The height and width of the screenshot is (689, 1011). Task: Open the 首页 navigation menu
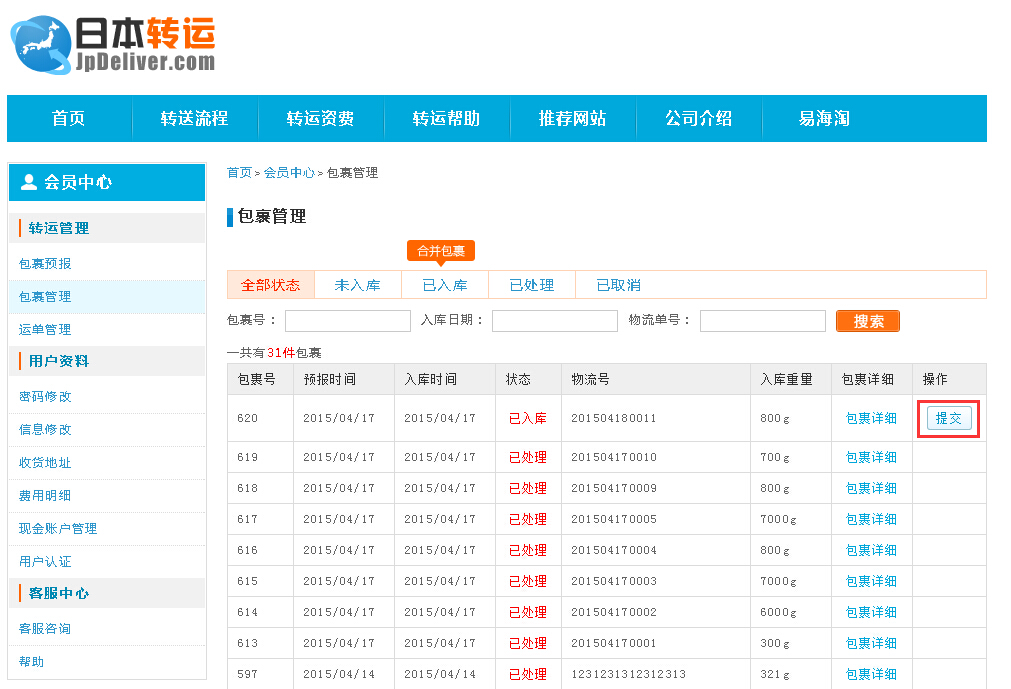(67, 118)
